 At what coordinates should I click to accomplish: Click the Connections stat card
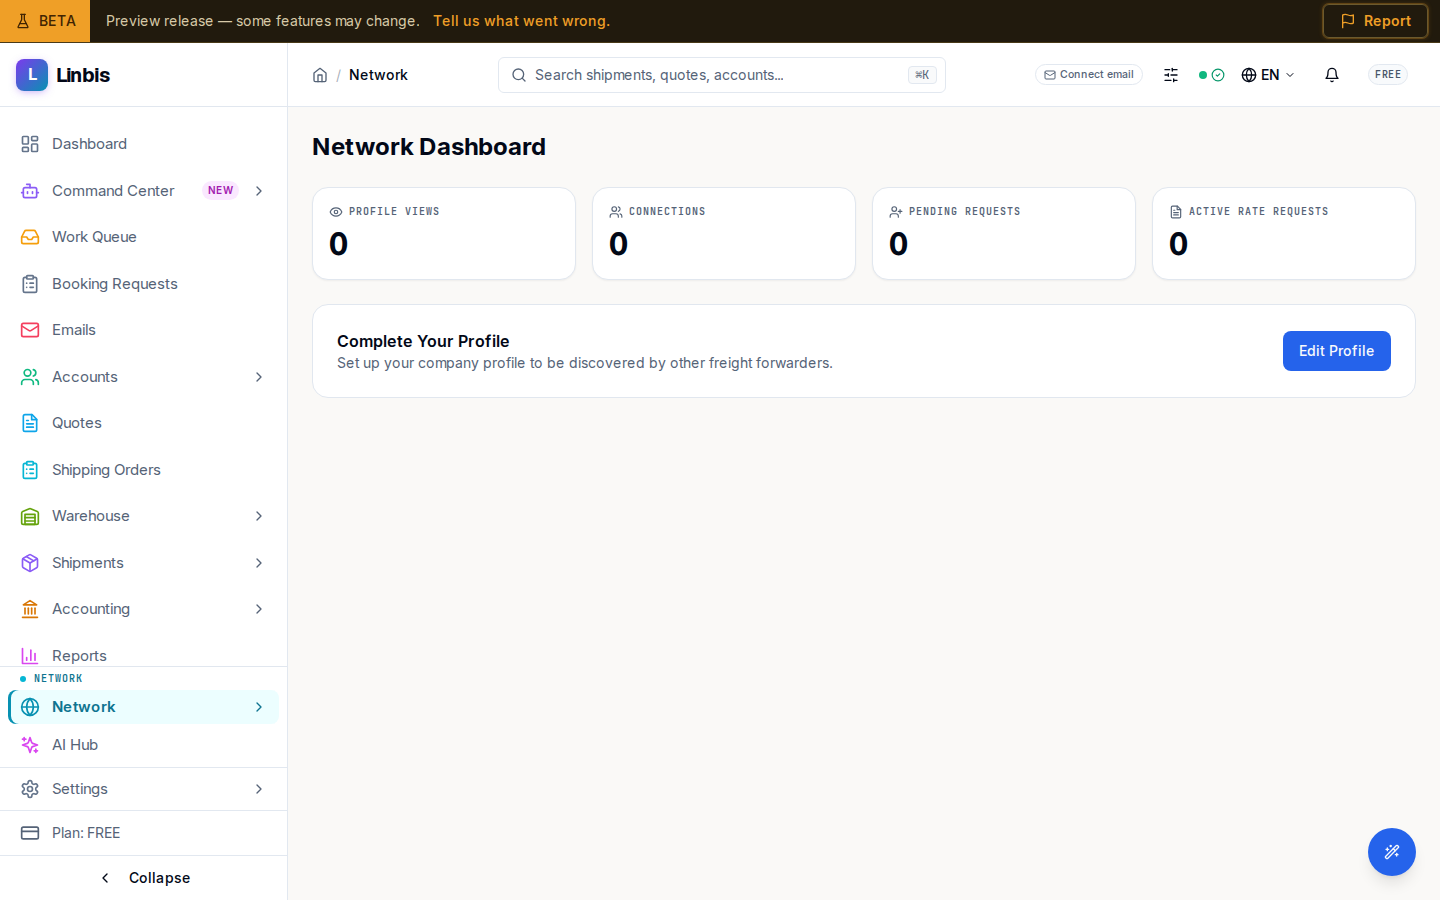724,234
